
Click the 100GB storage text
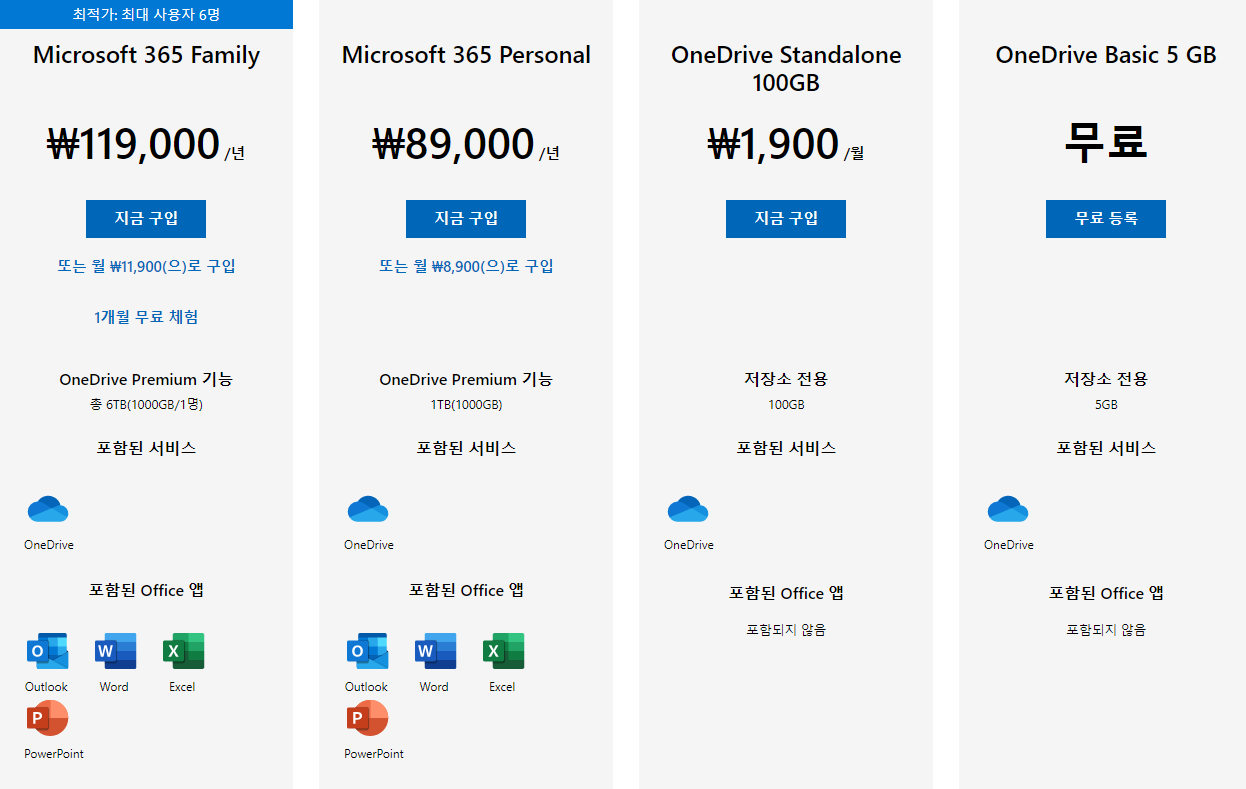click(x=786, y=405)
